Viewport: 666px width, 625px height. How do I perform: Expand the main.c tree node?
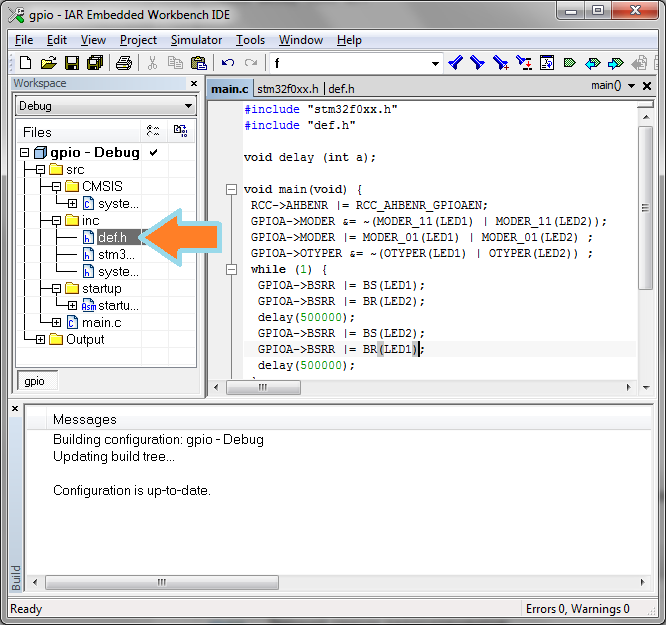point(56,322)
